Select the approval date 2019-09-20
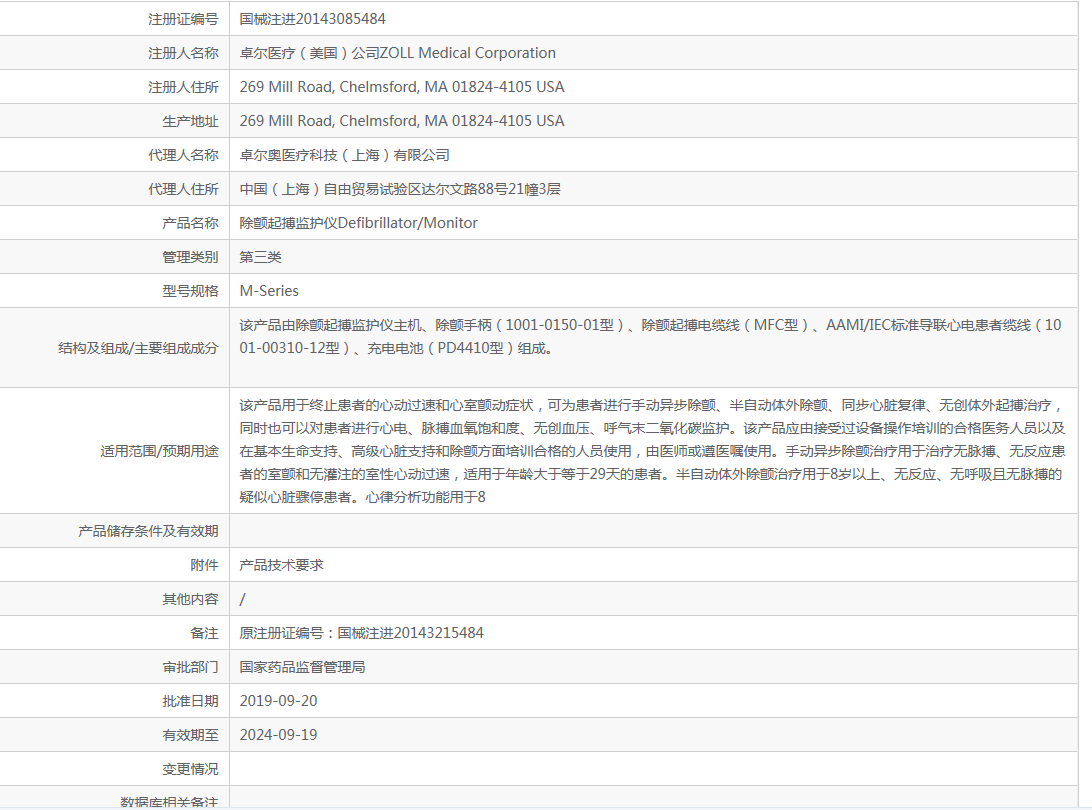This screenshot has width=1092, height=810. click(x=279, y=701)
